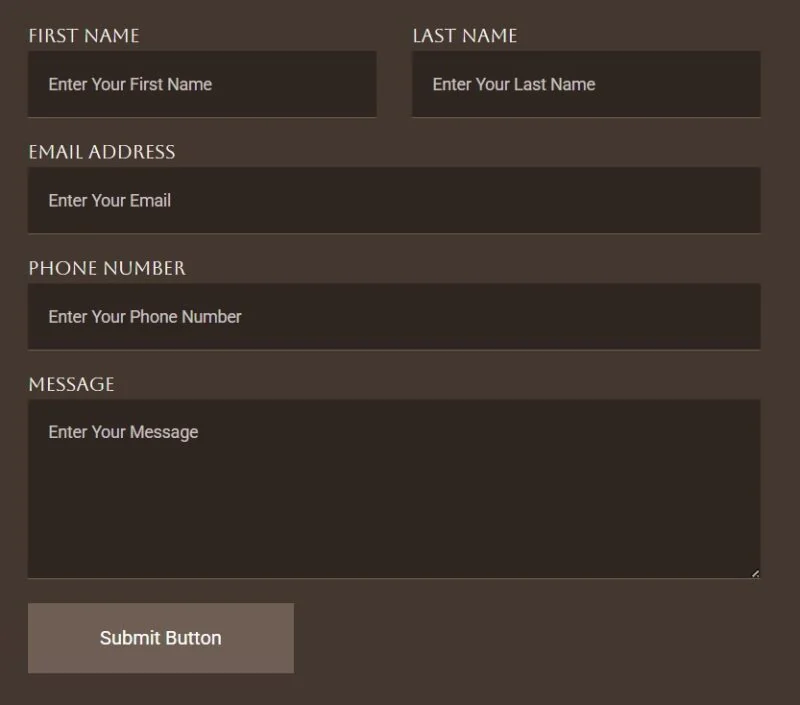Click 'Enter Your Last Name' placeholder text
Image resolution: width=800 pixels, height=705 pixels.
(x=514, y=84)
